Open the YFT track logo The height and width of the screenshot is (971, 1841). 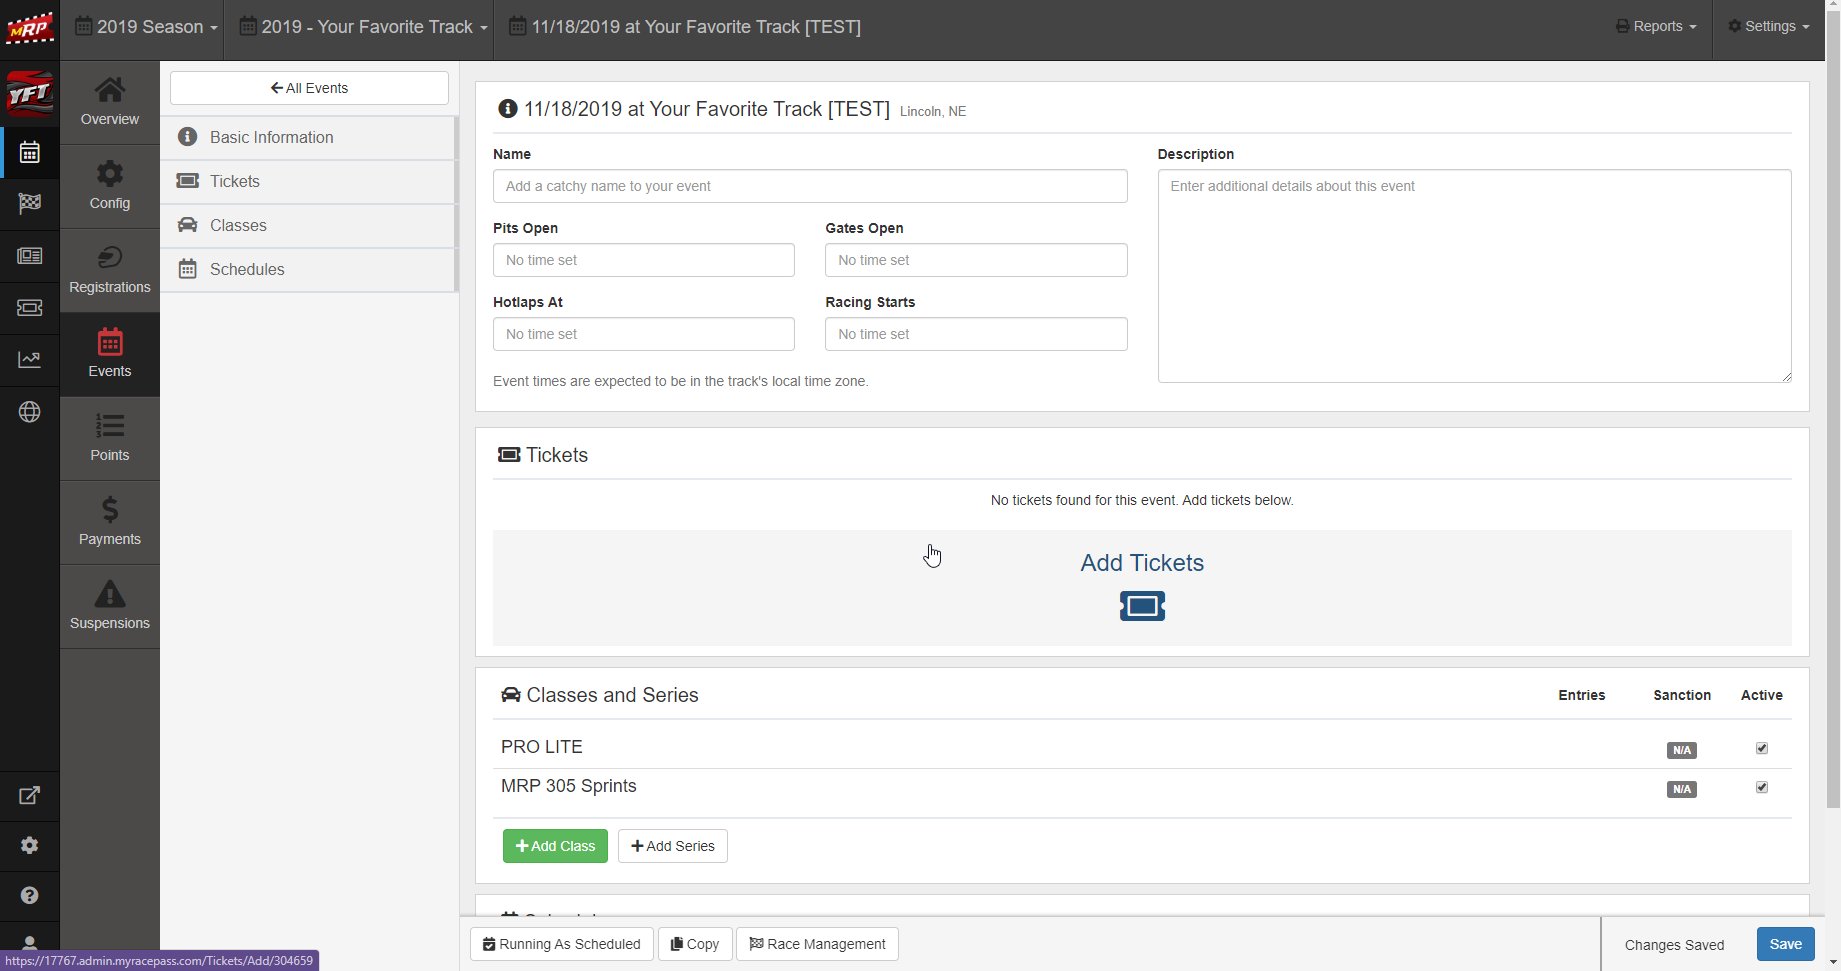click(x=29, y=95)
